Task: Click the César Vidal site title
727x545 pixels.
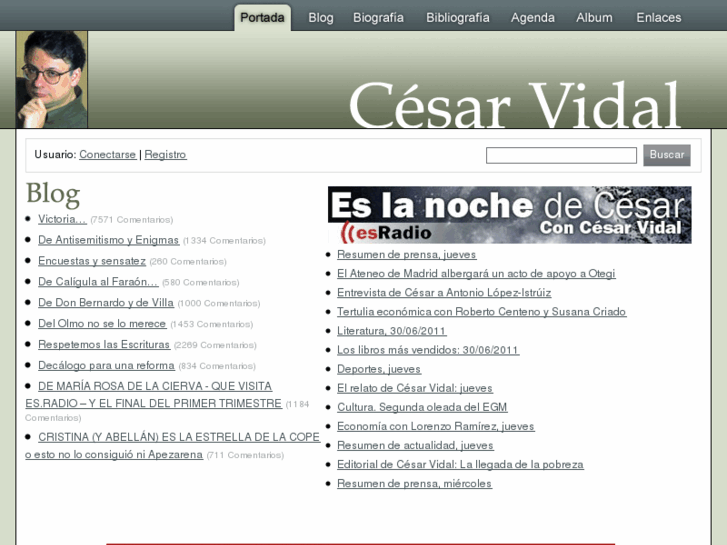Action: click(514, 104)
